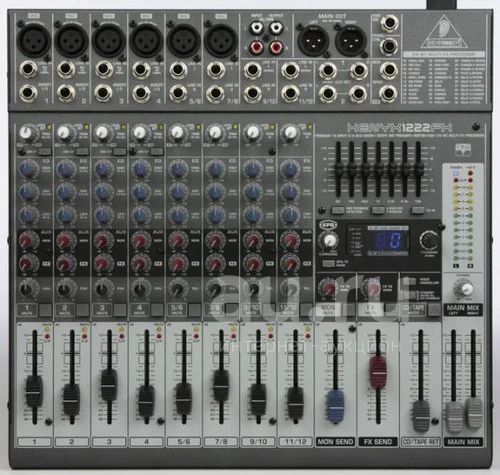Click the red FX SEND fader

[x=378, y=372]
